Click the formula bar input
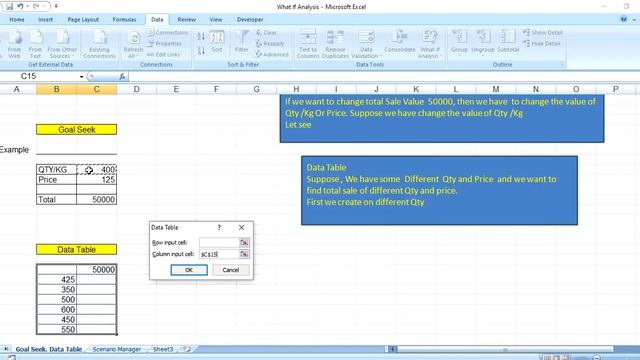 (x=383, y=76)
